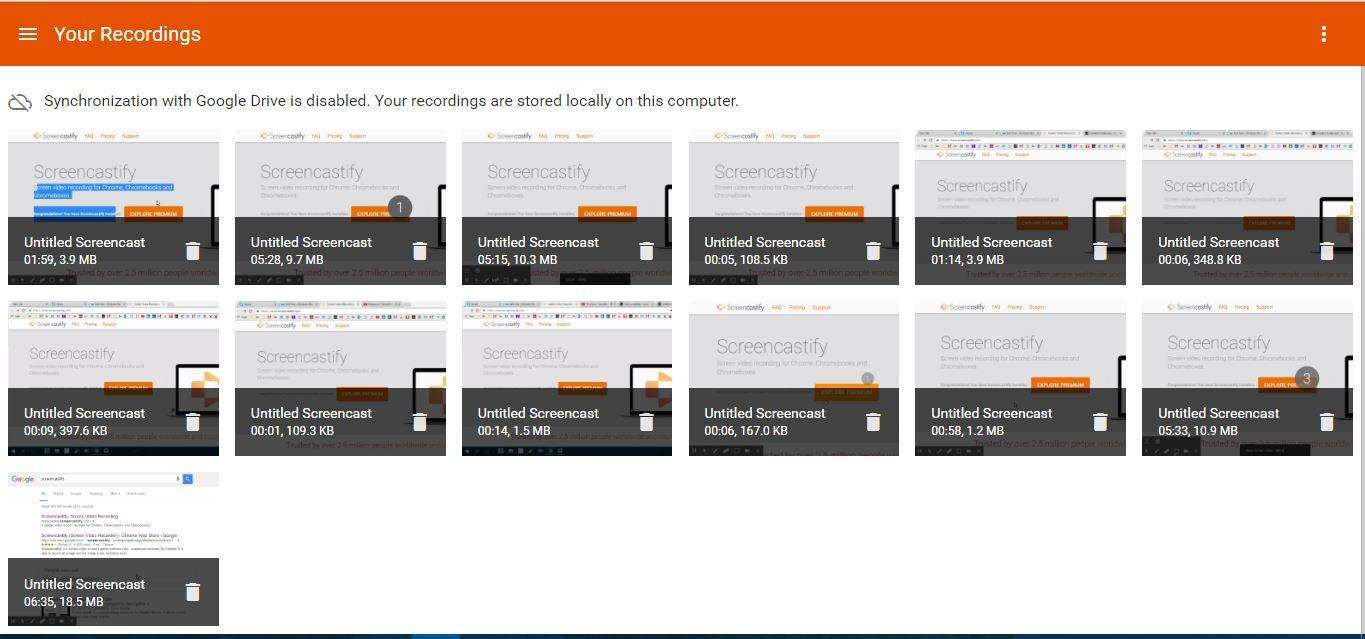Click the cloud sync disabled icon

click(x=20, y=101)
